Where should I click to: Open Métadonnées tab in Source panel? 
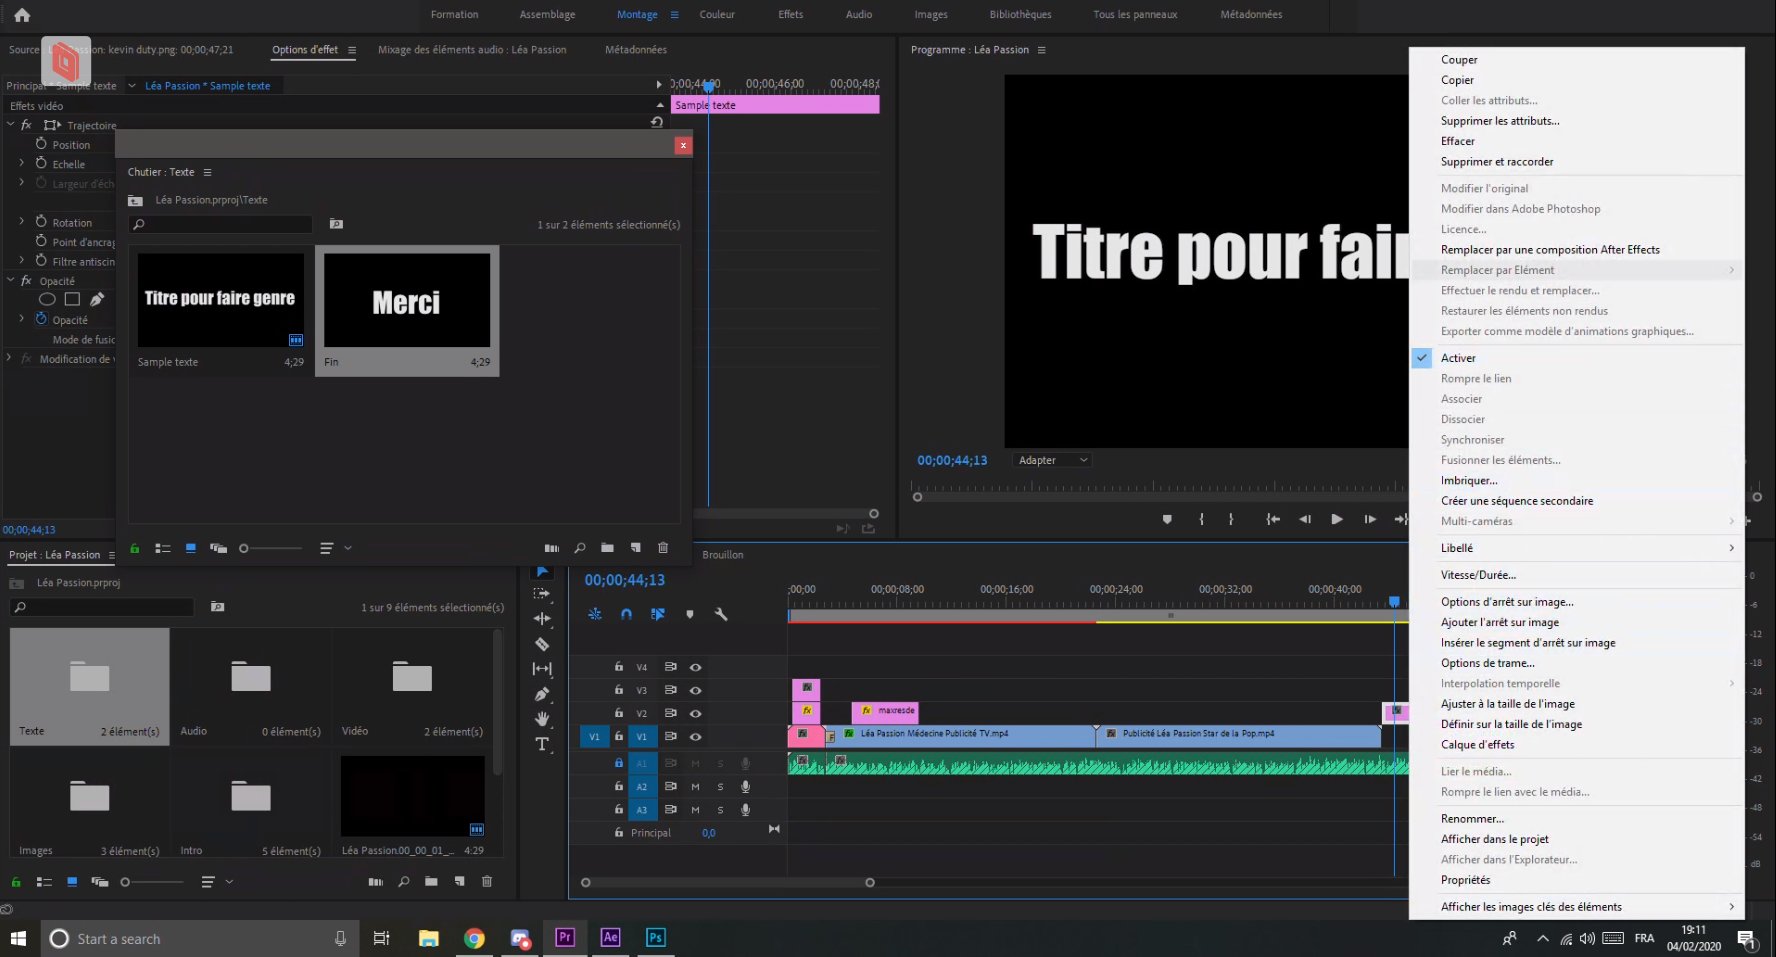(635, 50)
